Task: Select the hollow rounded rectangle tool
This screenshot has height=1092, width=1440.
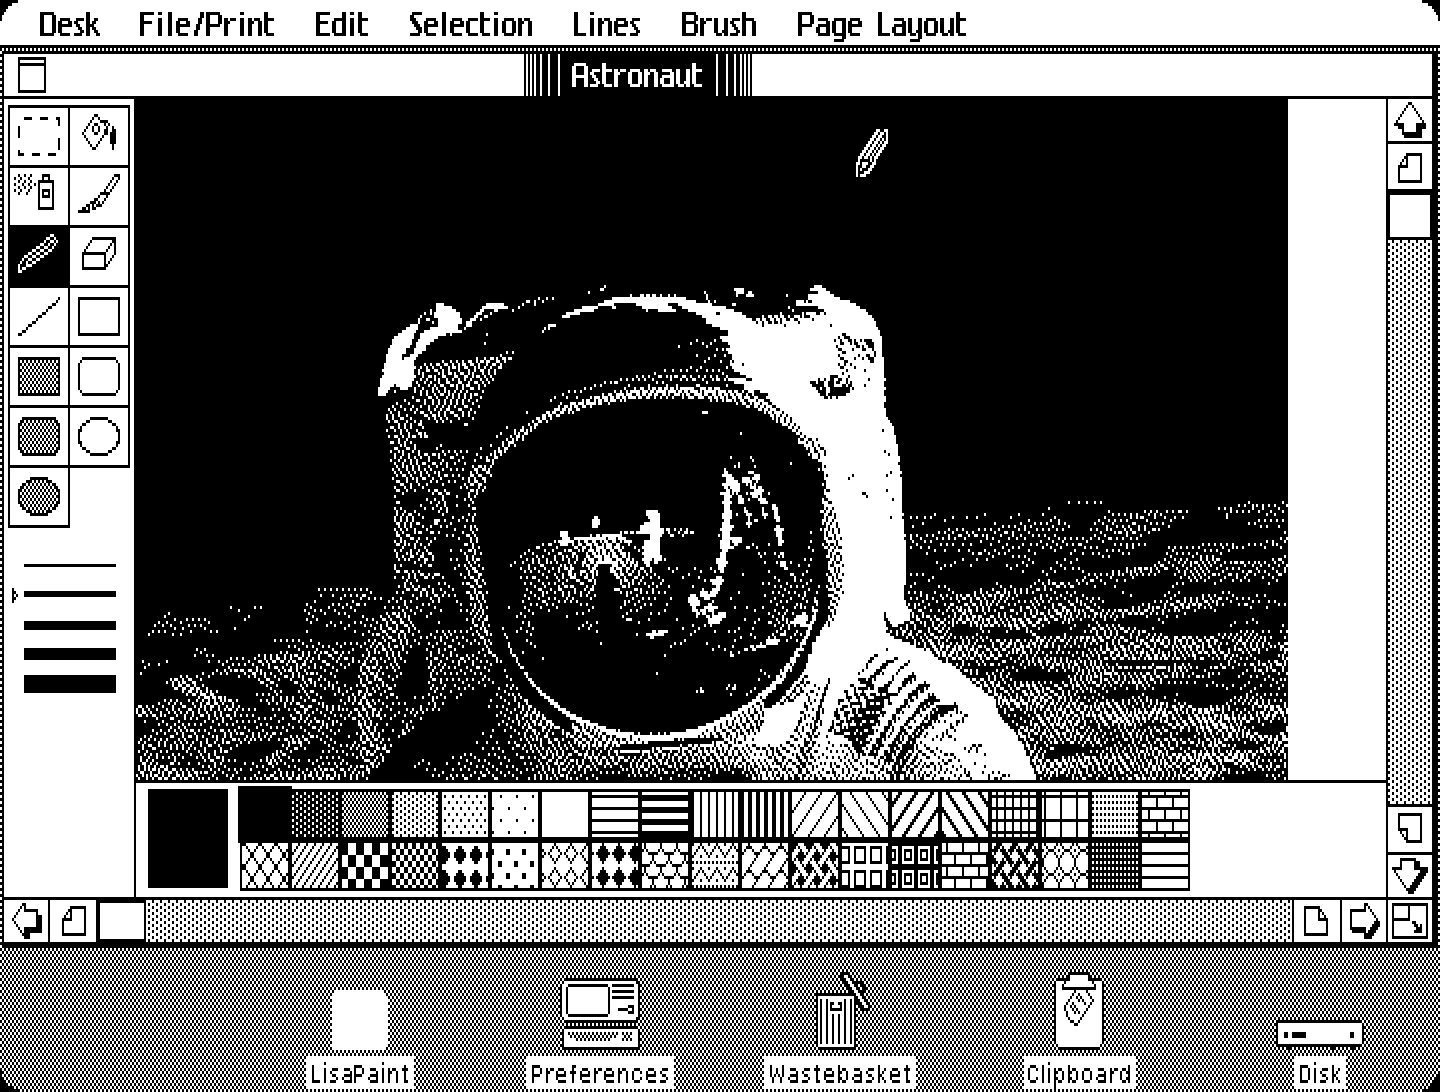Action: tap(99, 376)
